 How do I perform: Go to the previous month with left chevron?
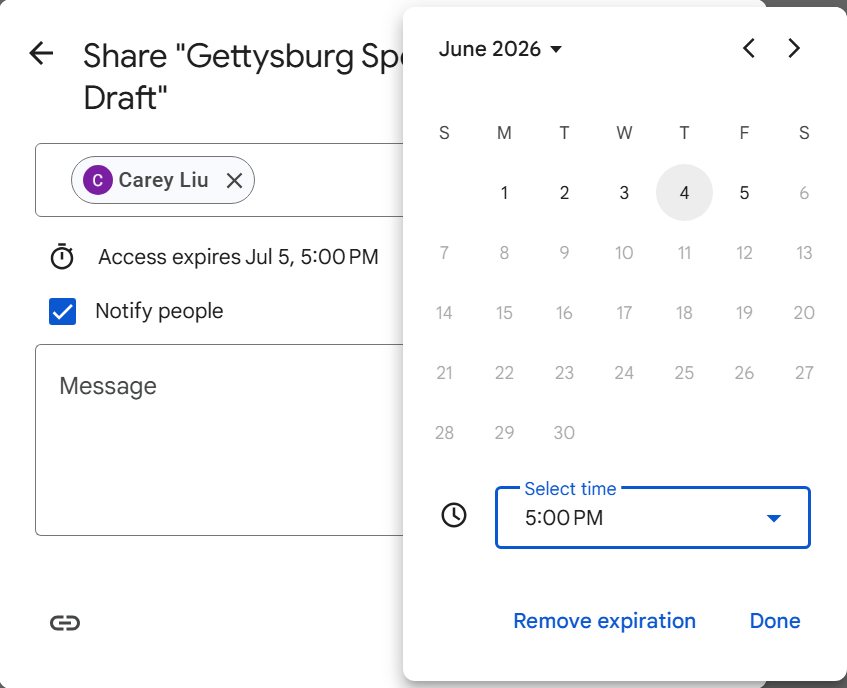pos(748,47)
